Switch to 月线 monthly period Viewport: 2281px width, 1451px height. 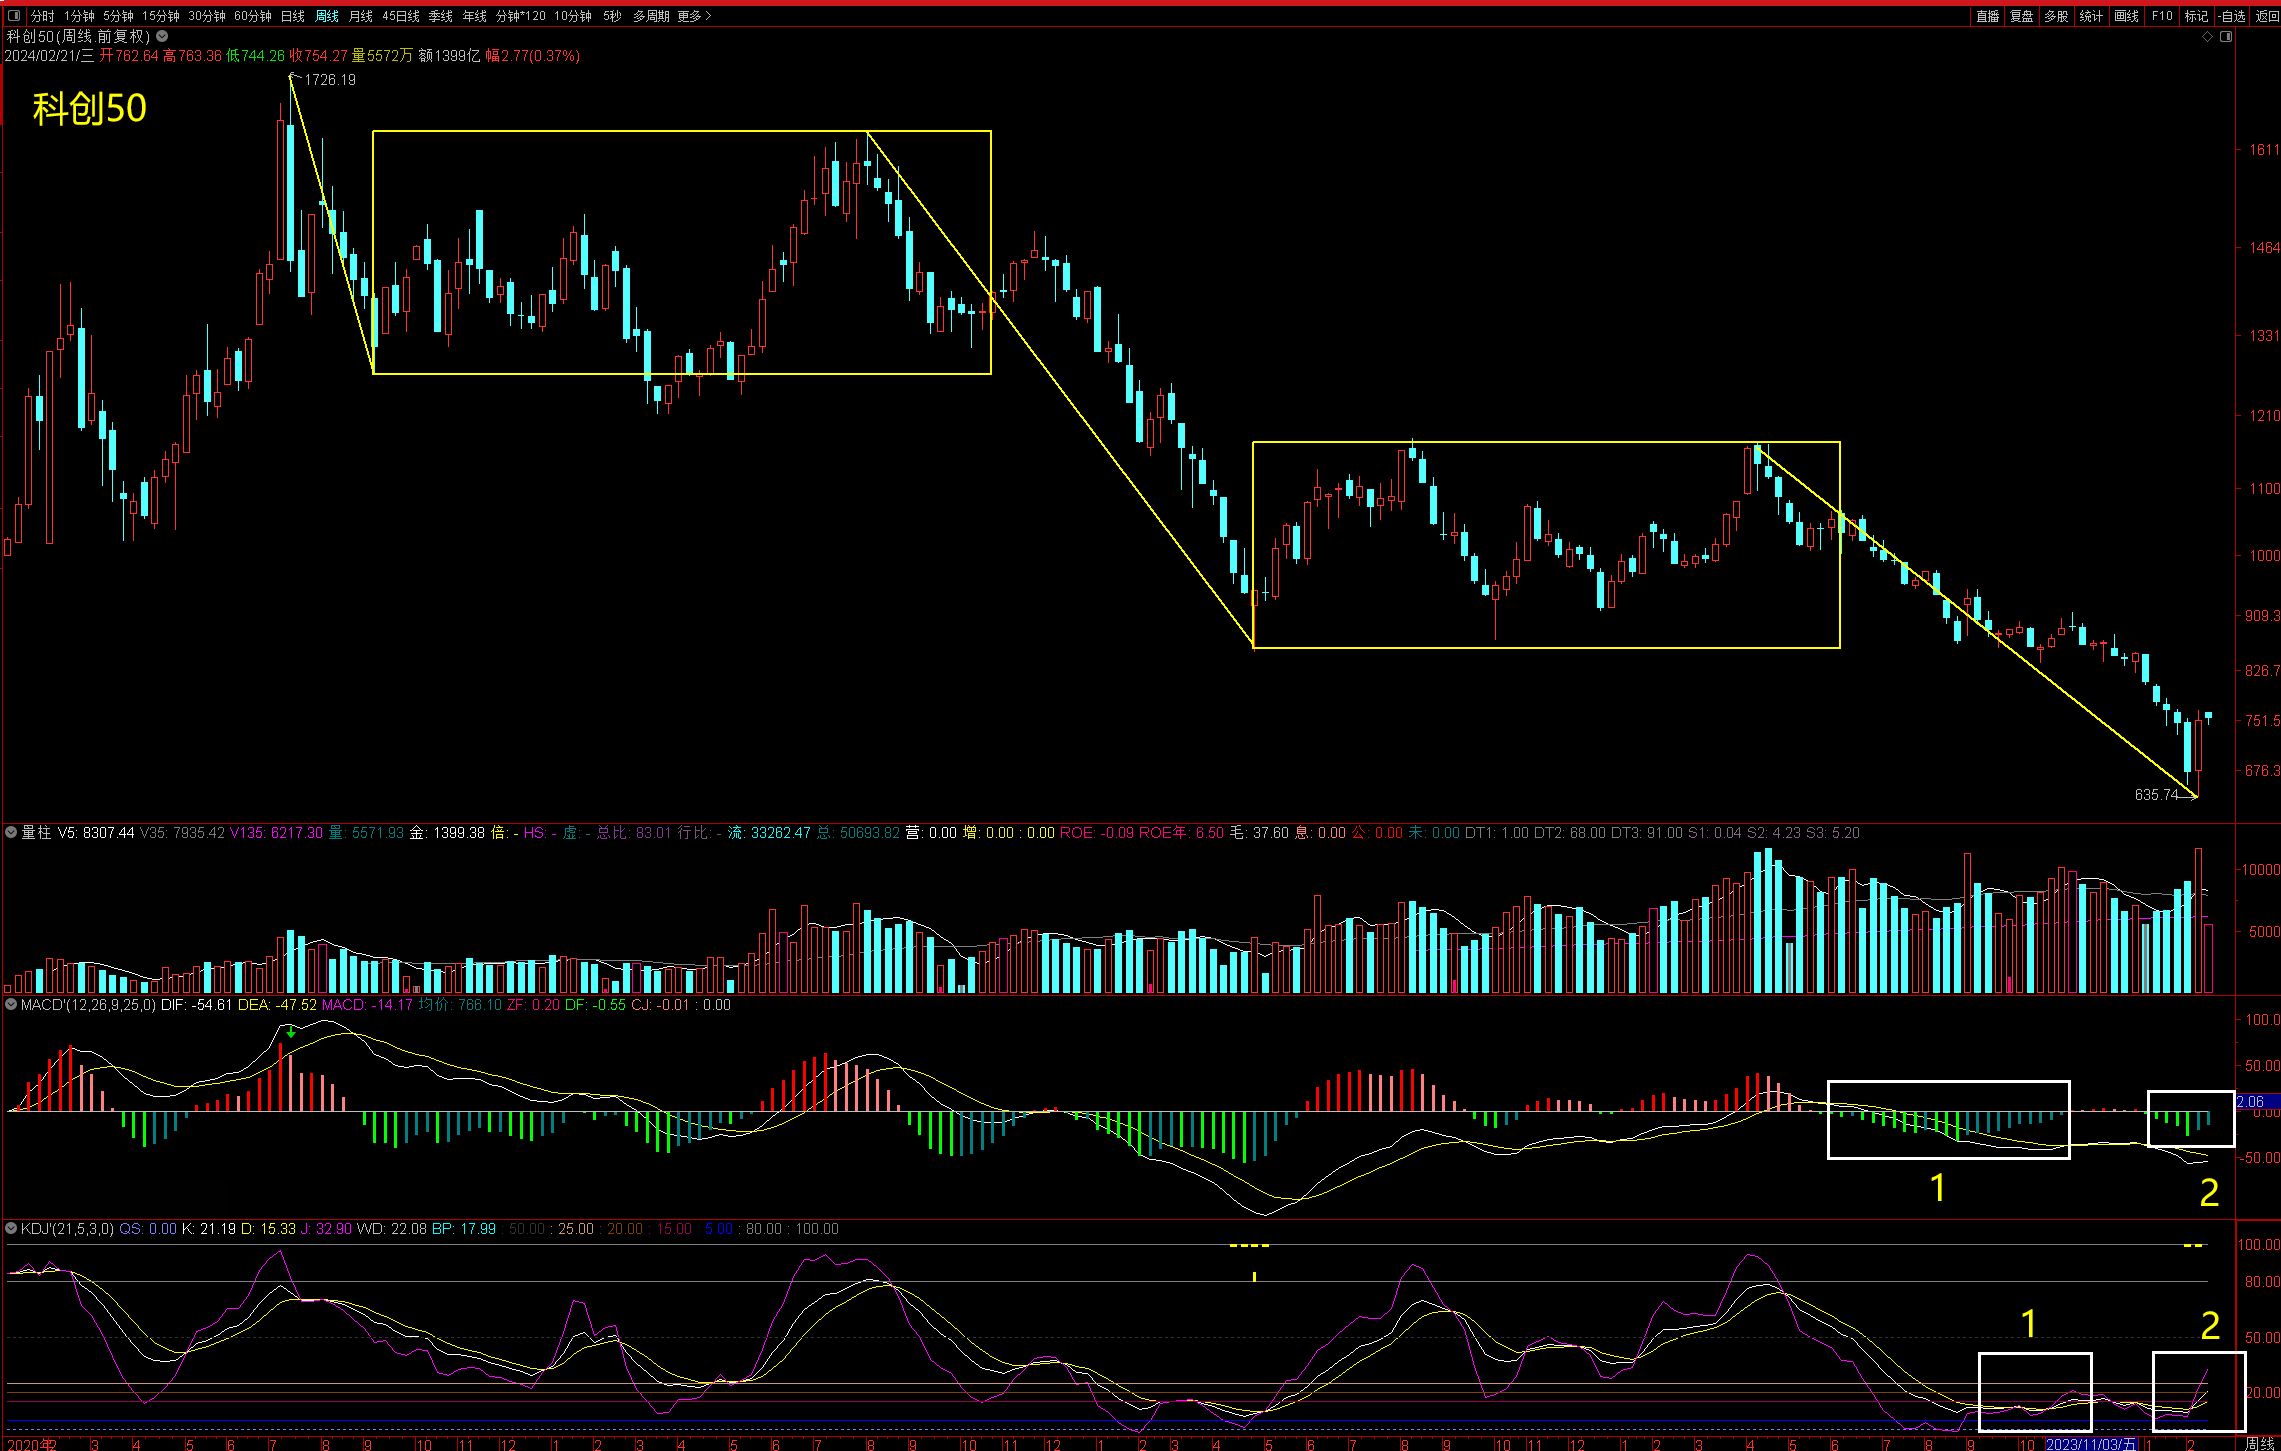pos(360,16)
